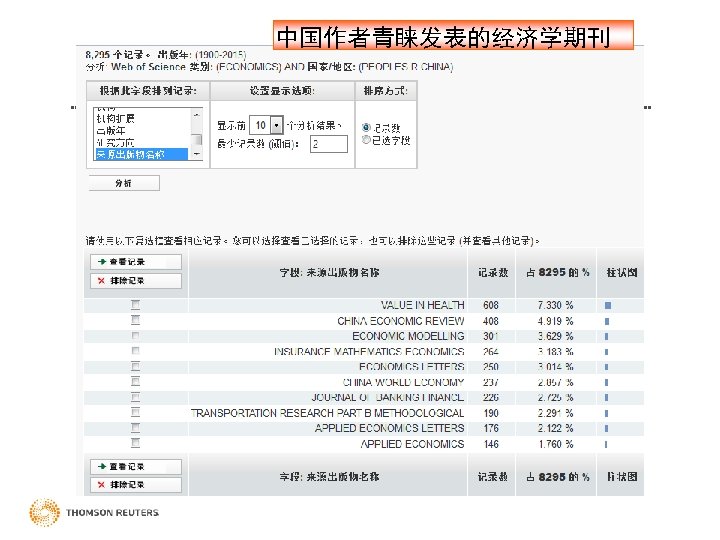Click the APPLIED ECONOMICS journal name
Viewport: 720px width, 540px height.
tap(412, 444)
